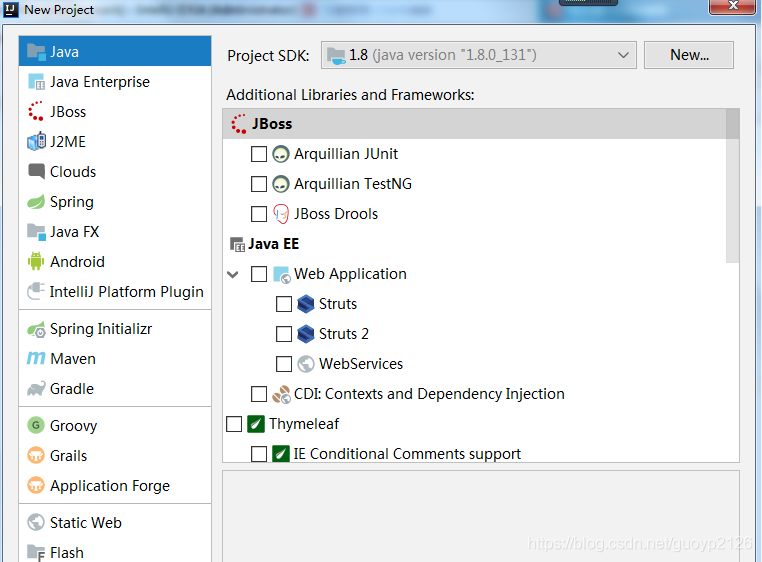
Task: Click the dropdown arrow of SDK selector
Action: [623, 55]
